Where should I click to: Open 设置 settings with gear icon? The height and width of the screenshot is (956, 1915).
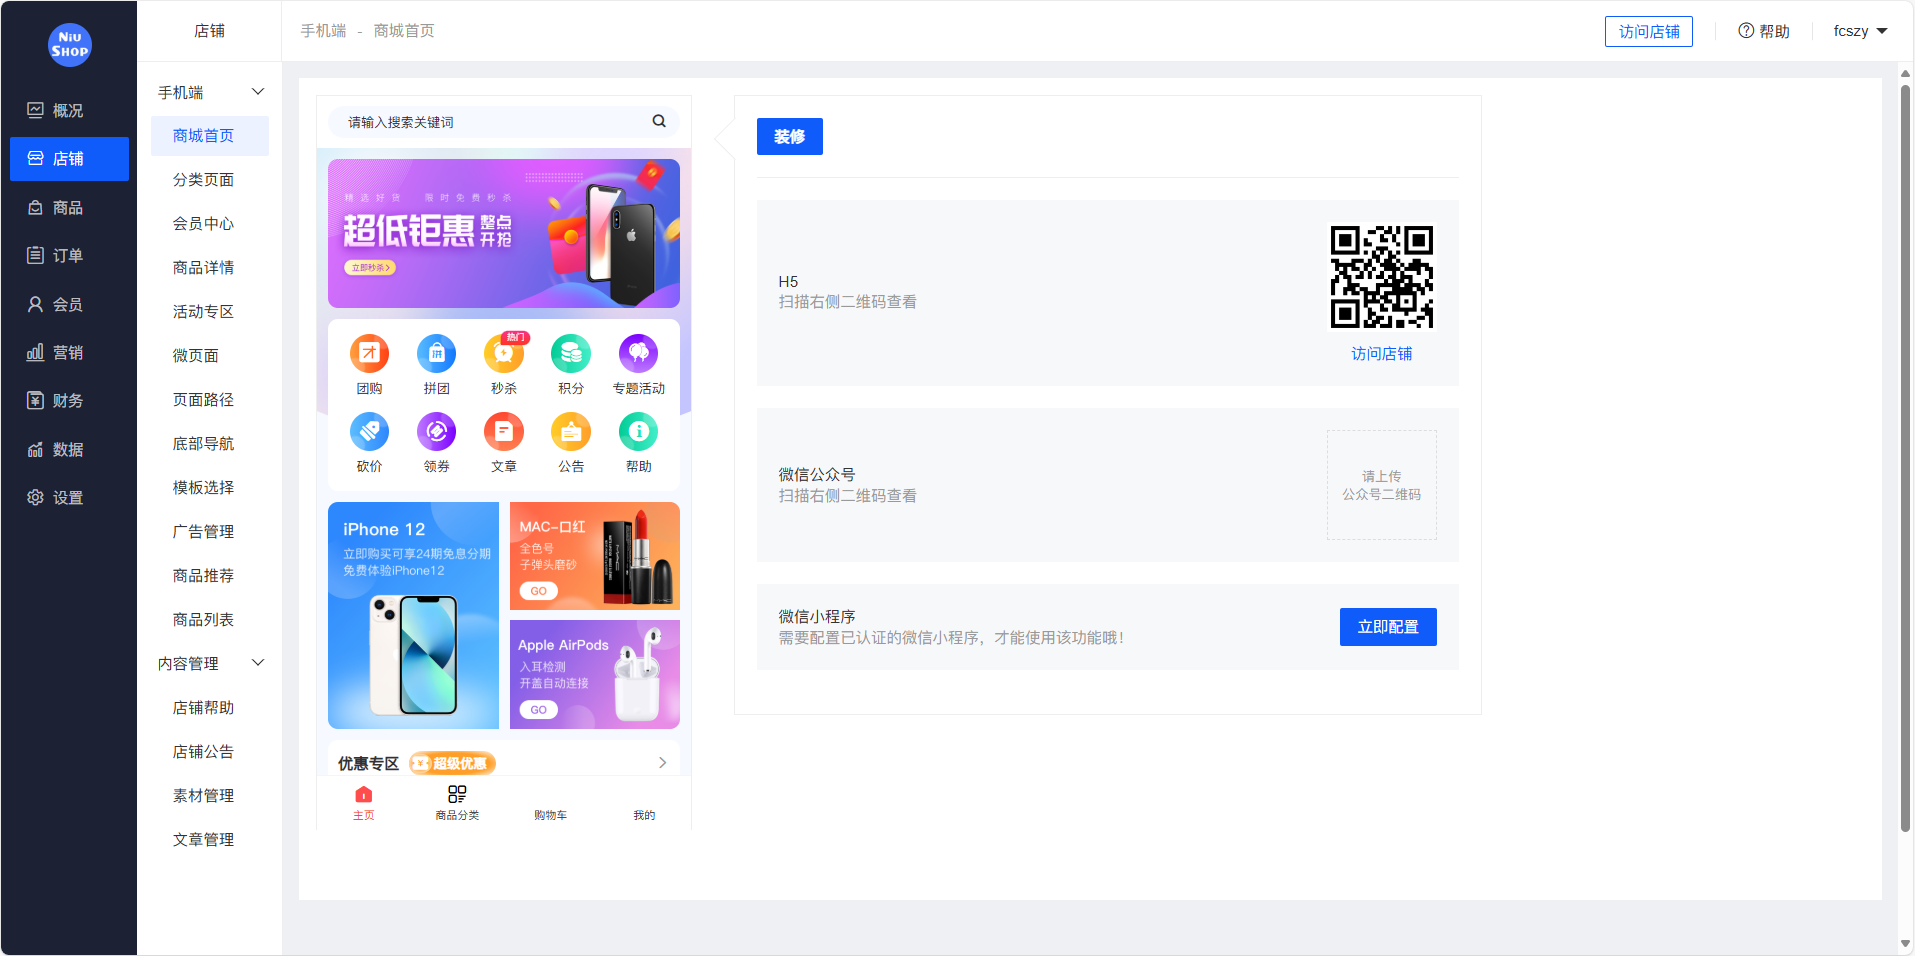coord(69,497)
